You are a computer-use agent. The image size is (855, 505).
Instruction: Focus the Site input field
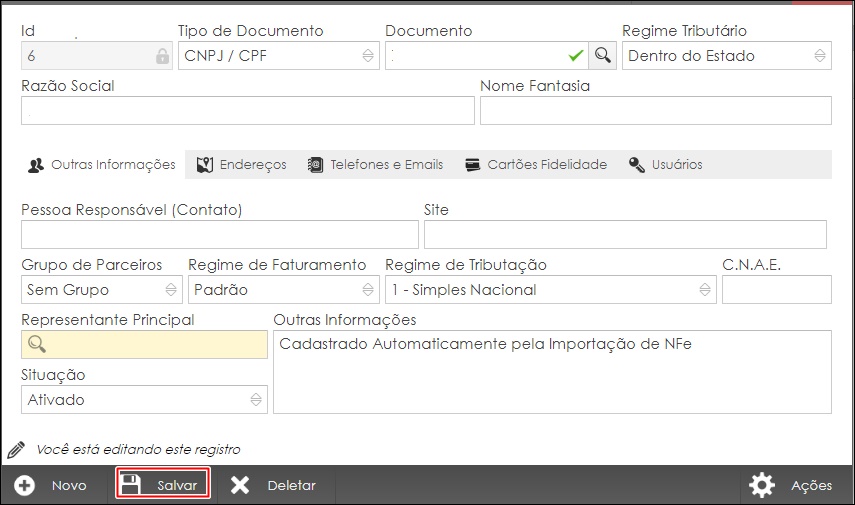click(x=625, y=235)
